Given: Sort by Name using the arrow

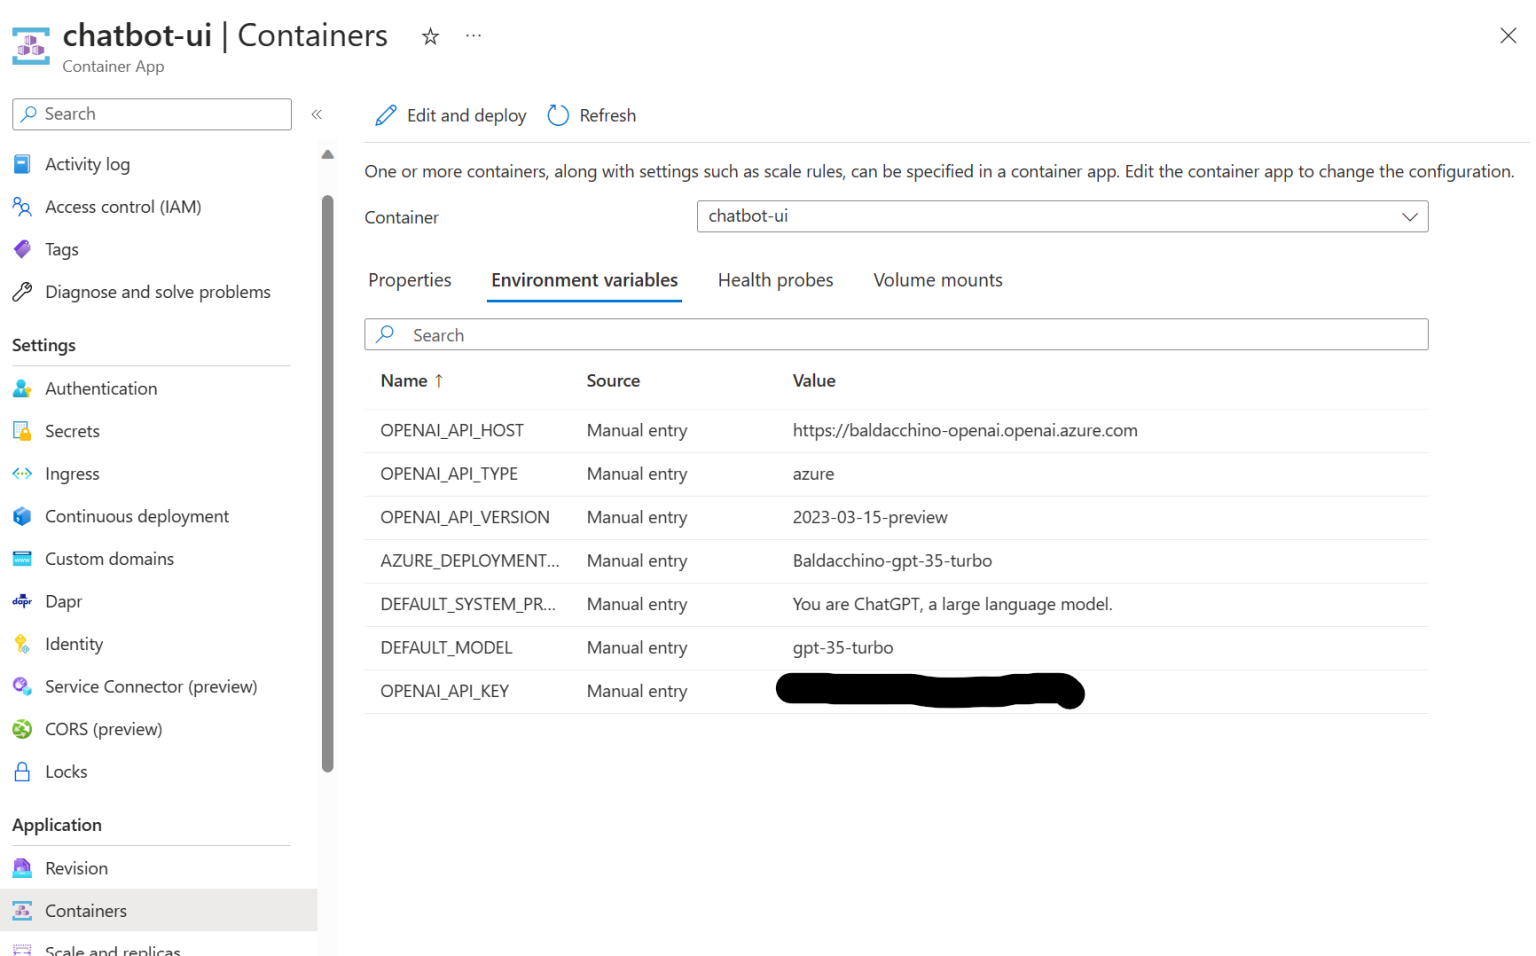Looking at the screenshot, I should click(x=440, y=381).
